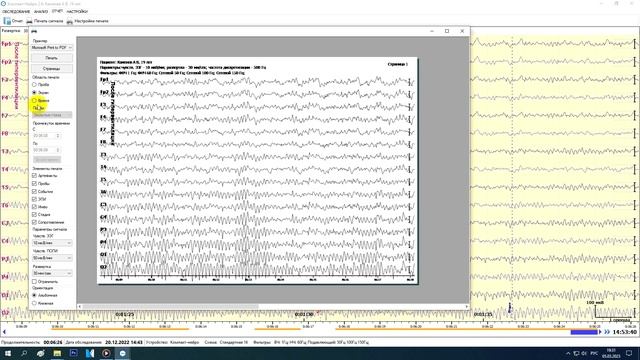This screenshot has width=640, height=360.
Task: Open the File Explorer taskbar icon
Action: tap(57, 353)
